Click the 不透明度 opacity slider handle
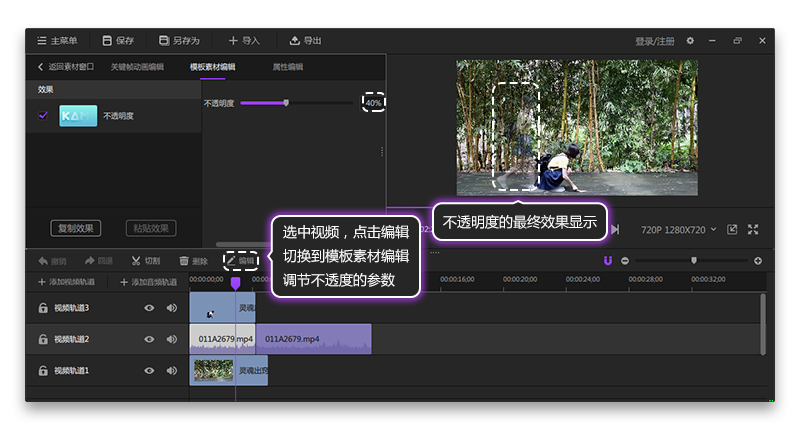 286,102
